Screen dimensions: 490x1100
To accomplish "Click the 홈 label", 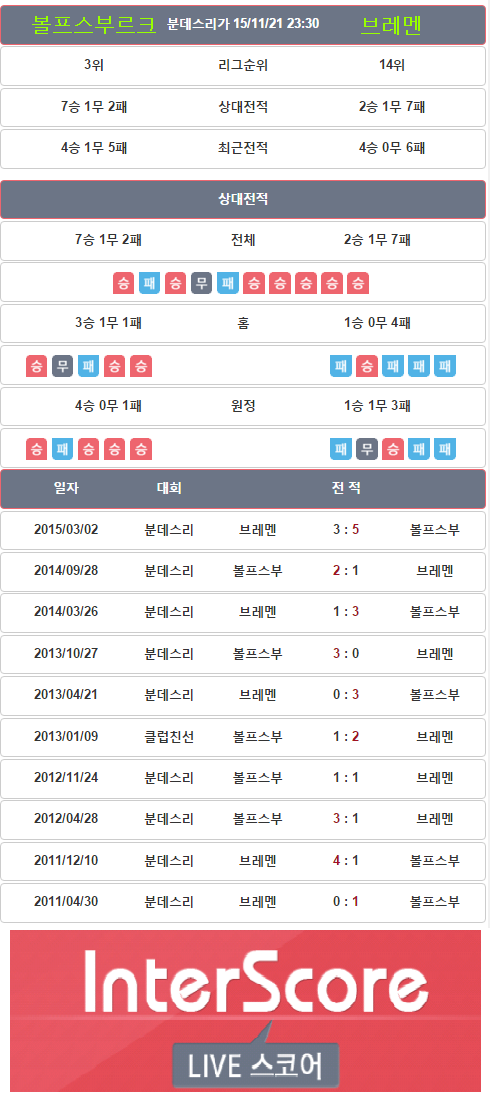I will [x=243, y=323].
